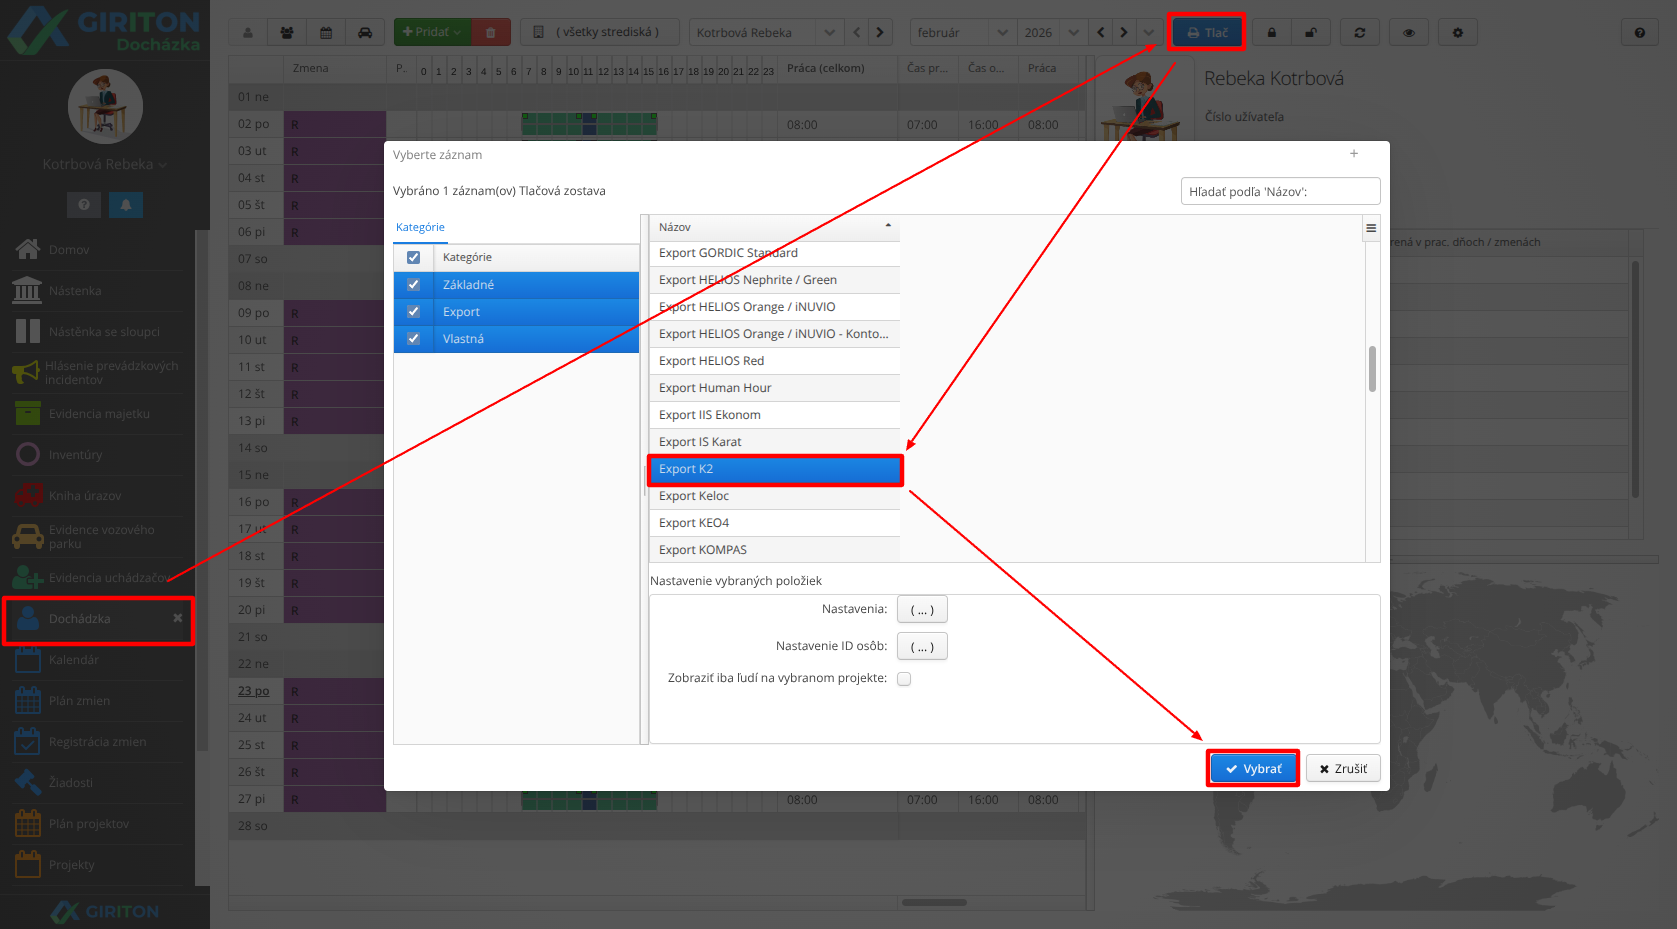This screenshot has width=1677, height=929.
Task: Enable 'Zobraziť iba ľudí na vybranom projekte' checkbox
Action: [x=904, y=679]
